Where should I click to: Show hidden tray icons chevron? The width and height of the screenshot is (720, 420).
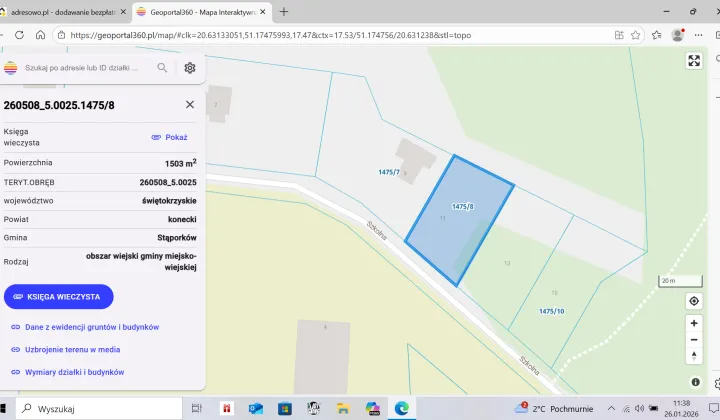(x=611, y=408)
